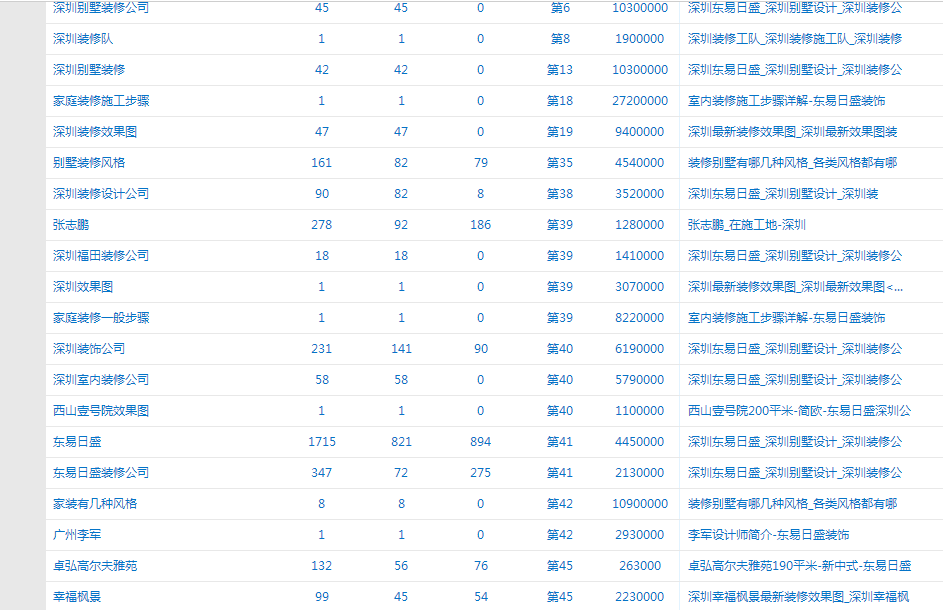This screenshot has width=943, height=610.
Task: Select index value 278 for 张志鹏
Action: pos(322,225)
